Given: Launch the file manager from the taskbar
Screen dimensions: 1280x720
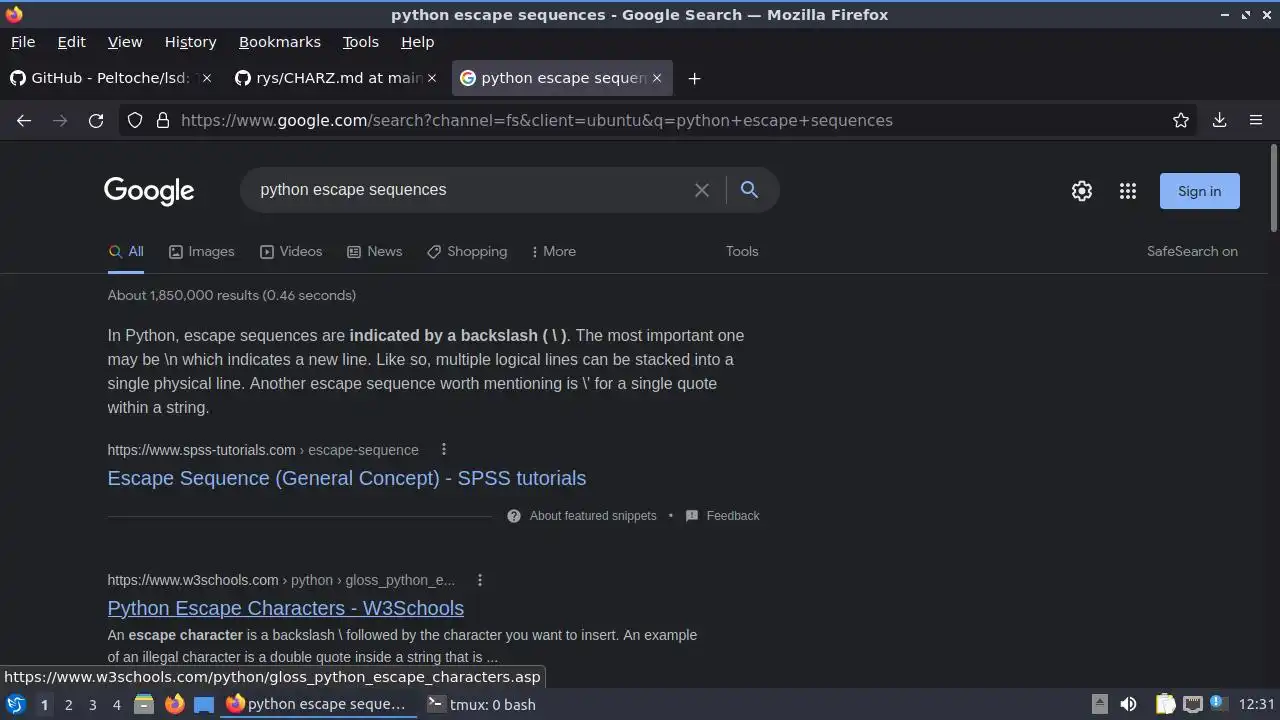Looking at the screenshot, I should [x=144, y=704].
